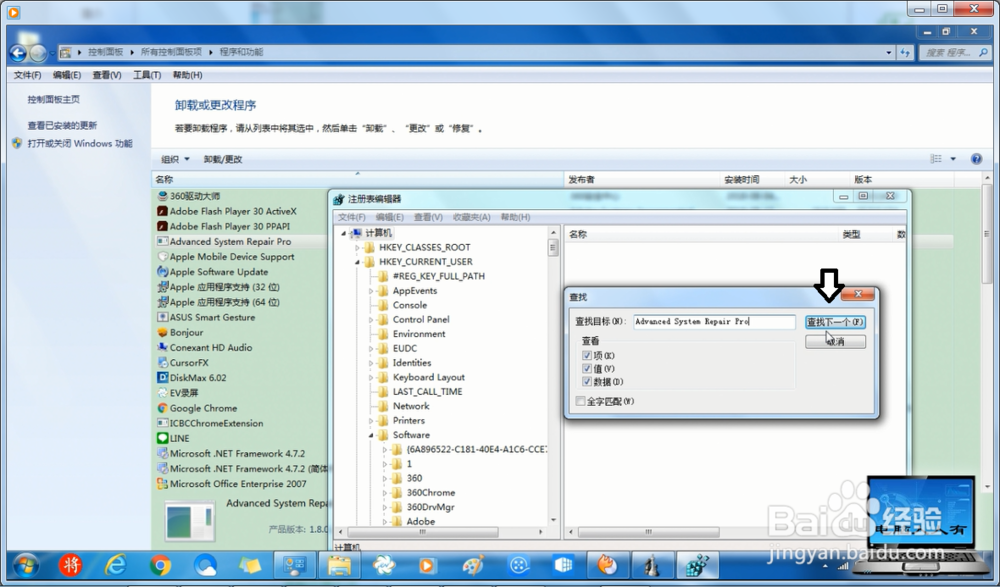Enable 全字匹配(W) checkbox
The image size is (1000, 587).
580,401
